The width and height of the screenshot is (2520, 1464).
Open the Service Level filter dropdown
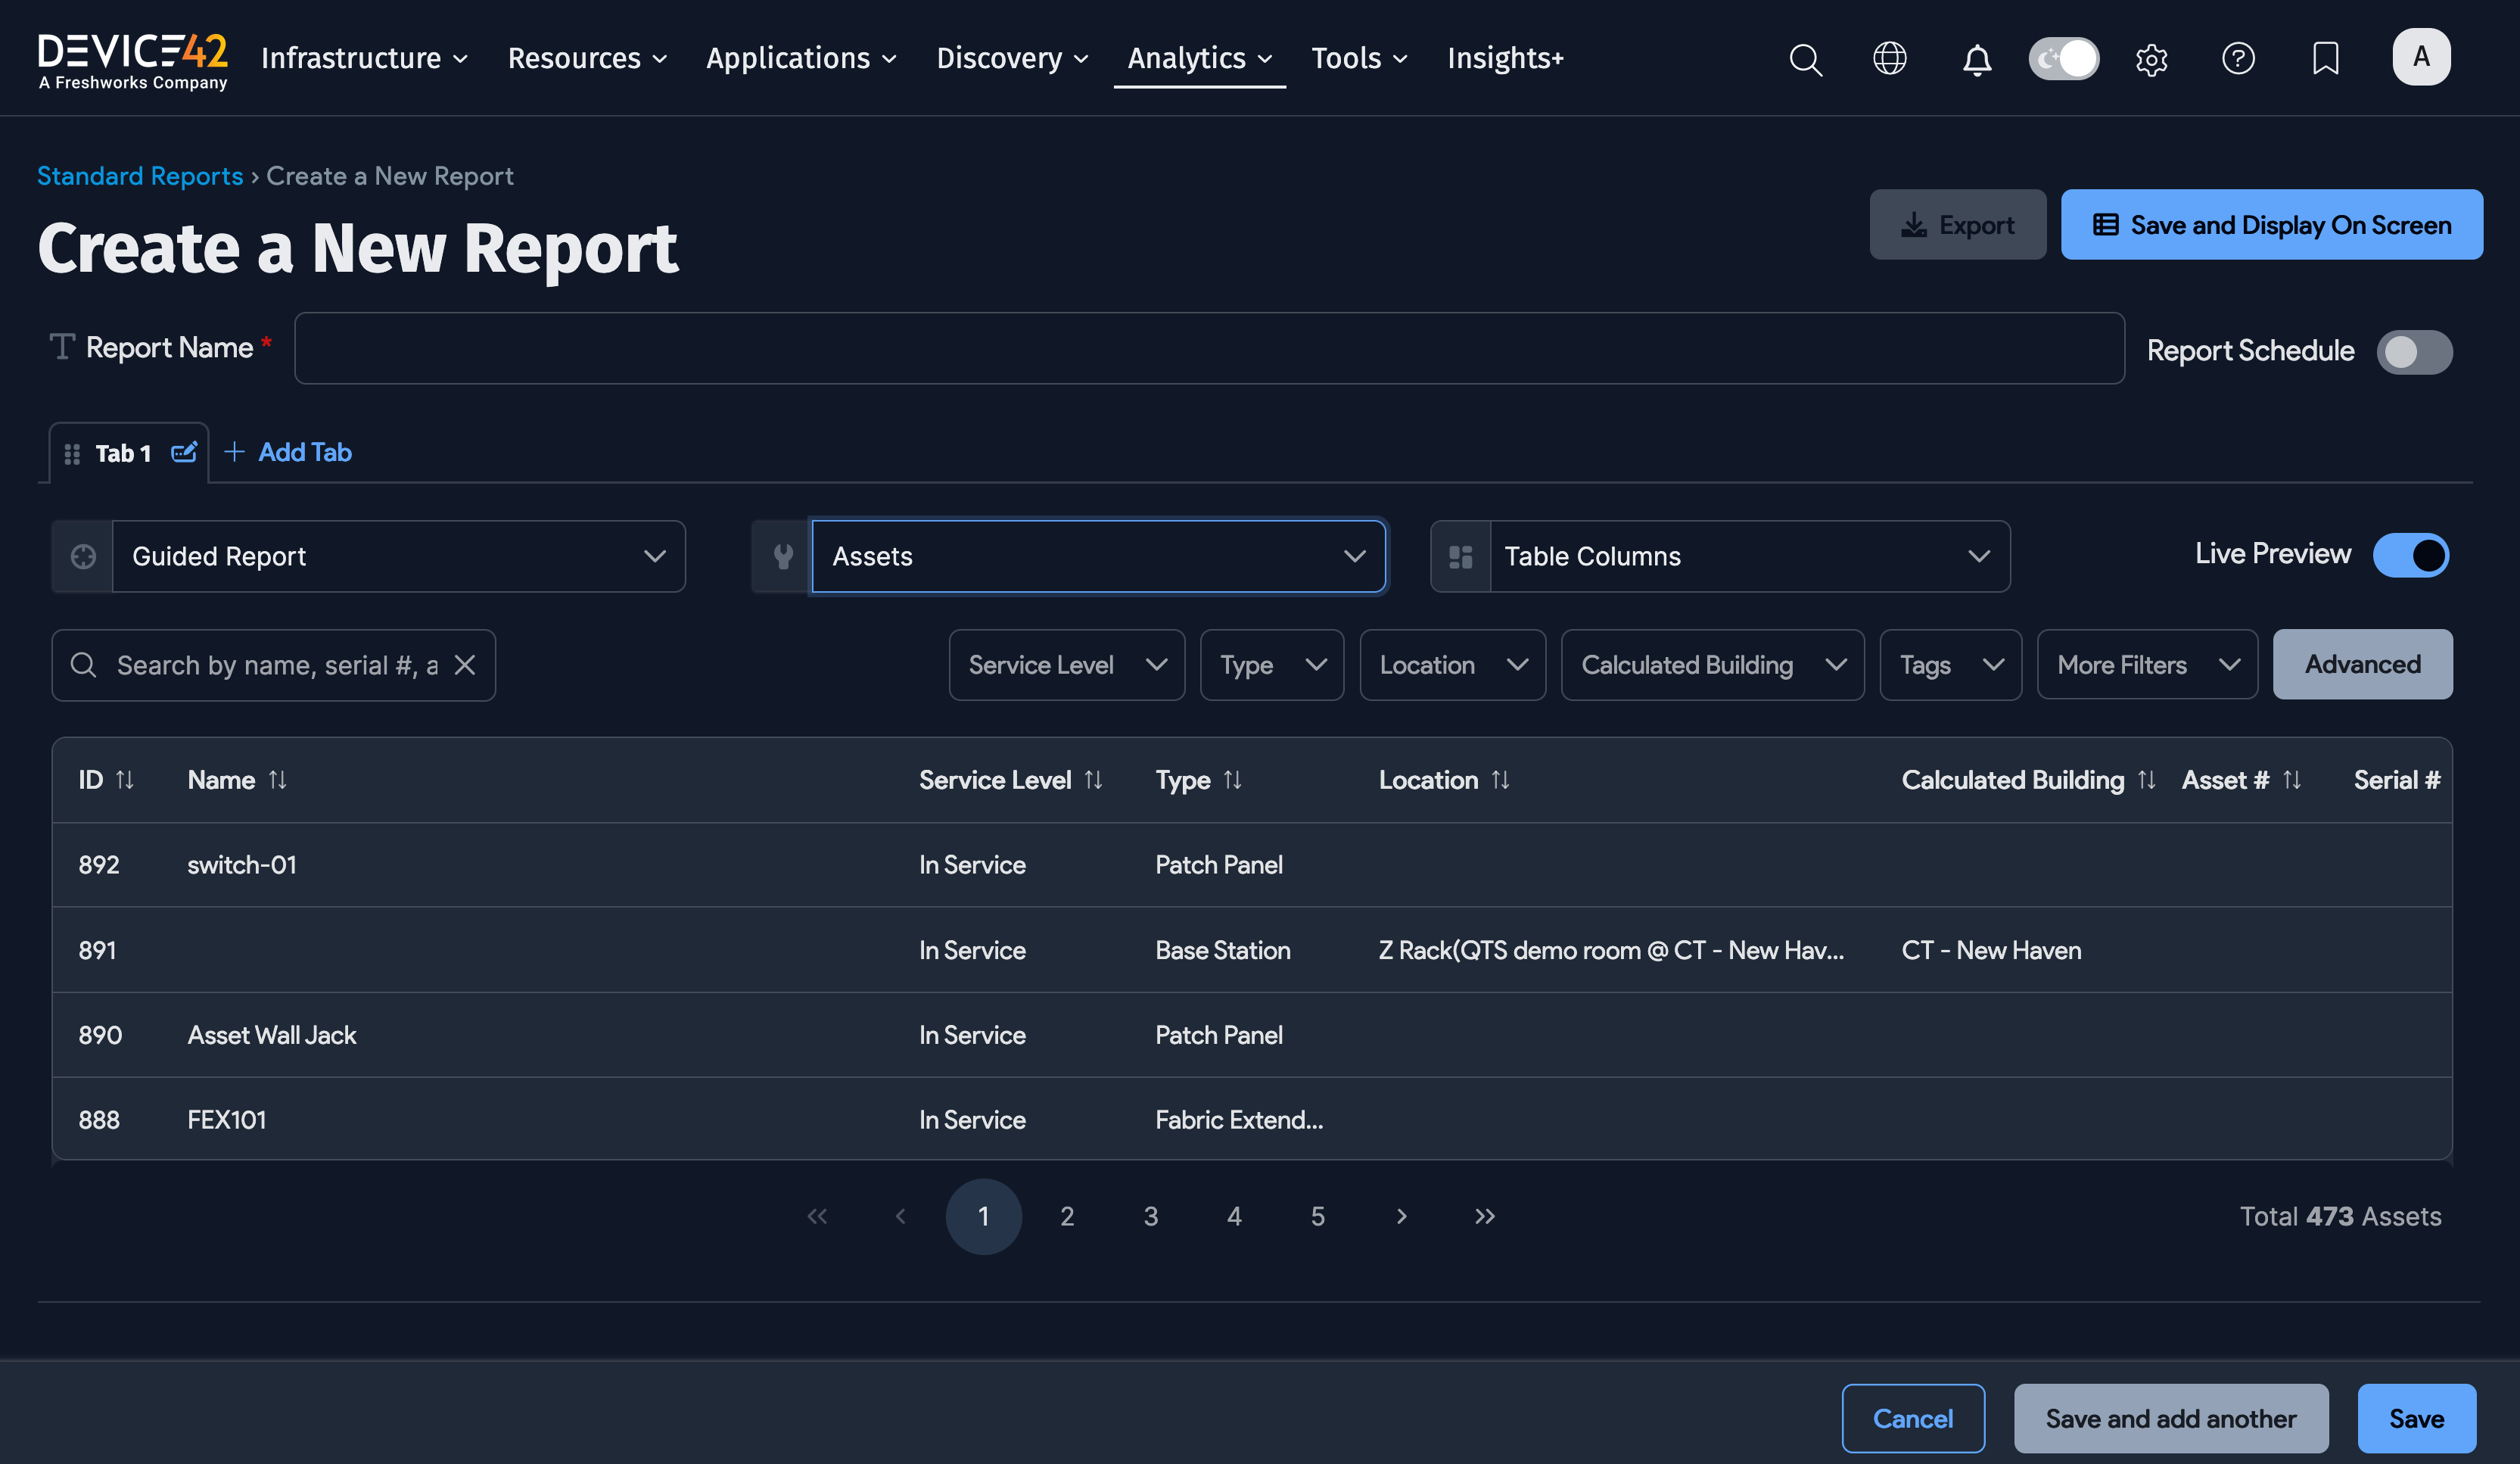click(1066, 664)
